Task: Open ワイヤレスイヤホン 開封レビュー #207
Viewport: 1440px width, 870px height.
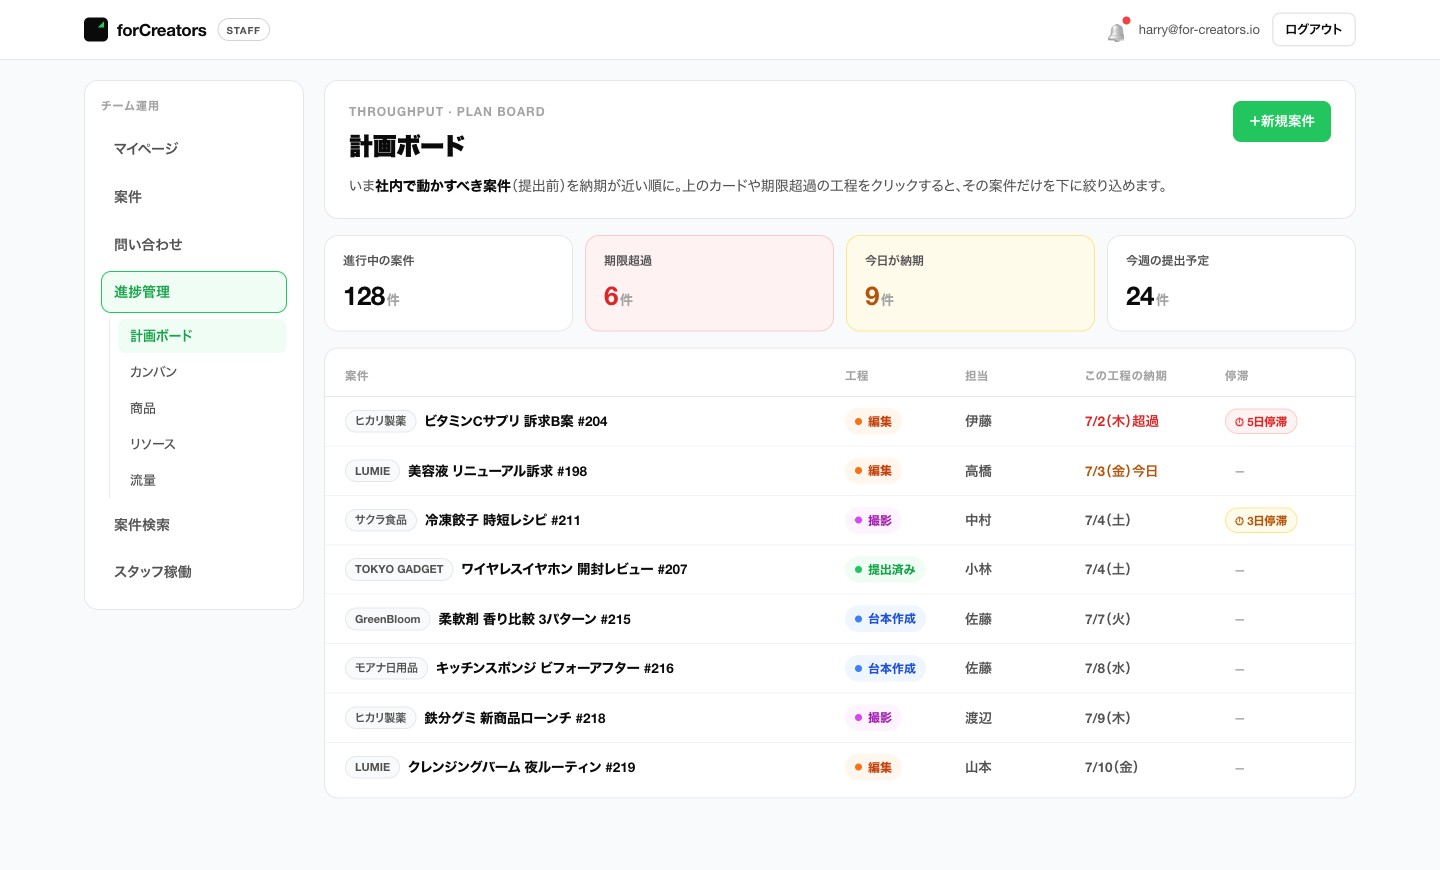Action: (x=574, y=569)
